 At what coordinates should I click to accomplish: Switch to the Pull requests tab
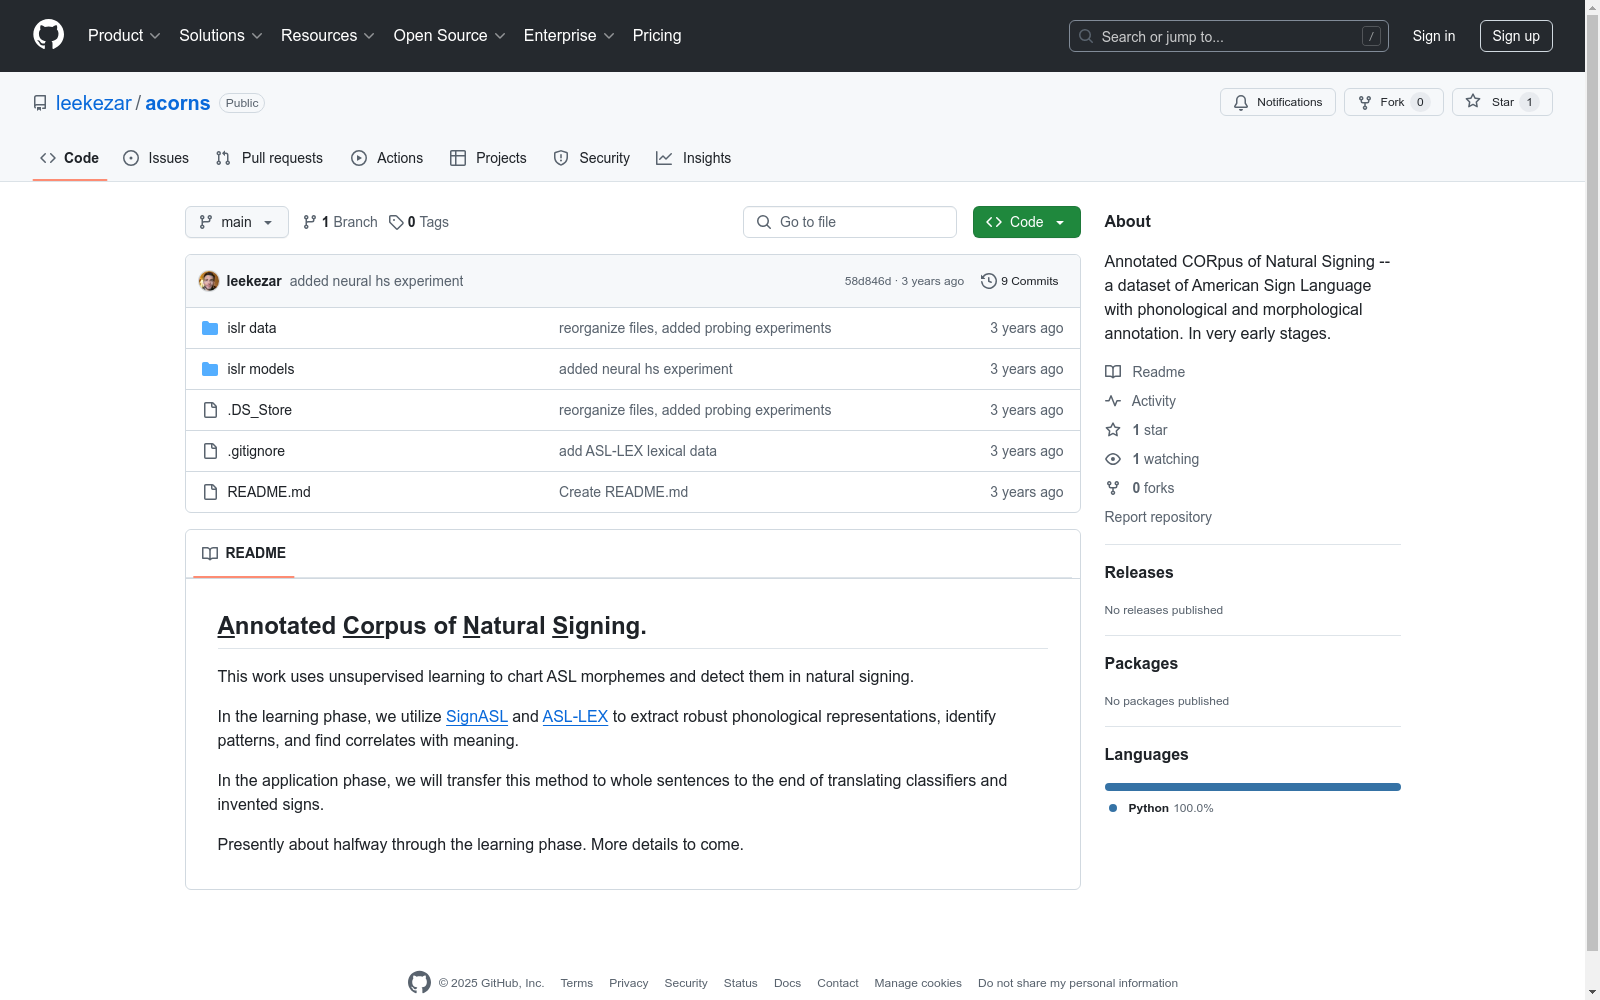269,158
